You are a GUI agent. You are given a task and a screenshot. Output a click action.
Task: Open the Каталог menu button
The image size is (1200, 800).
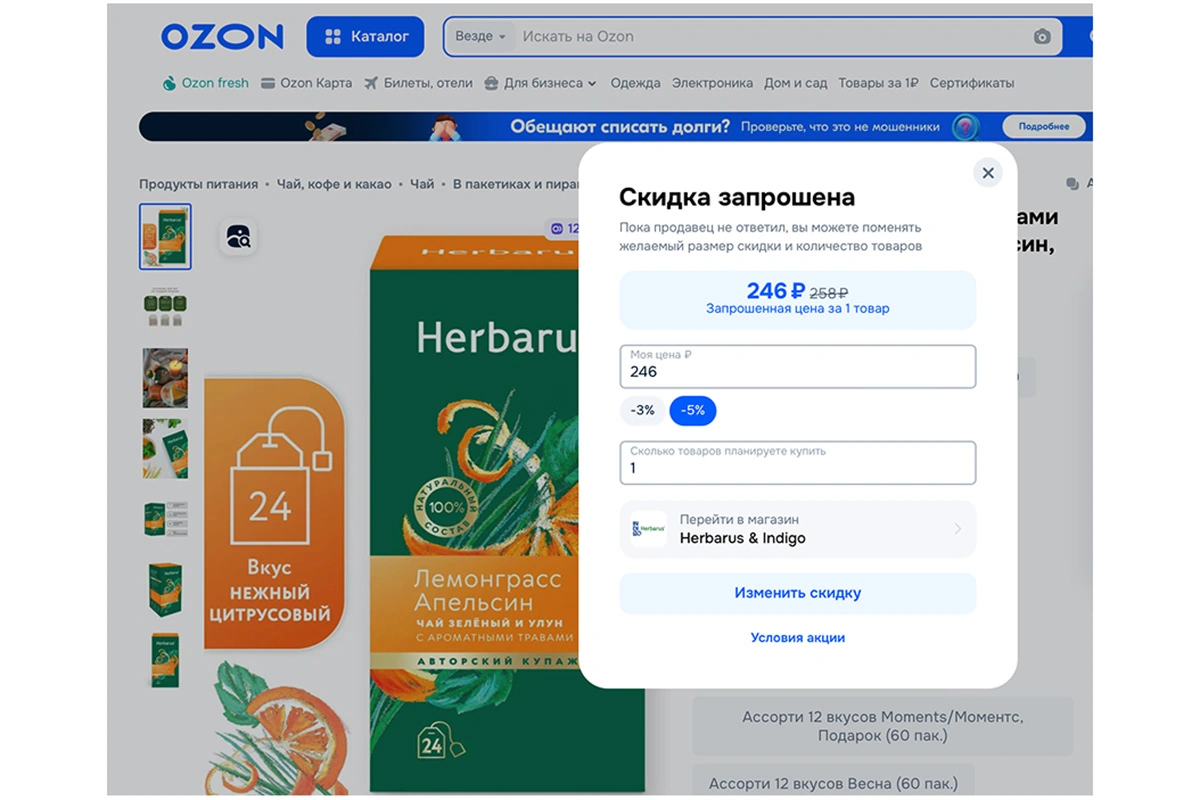[365, 37]
